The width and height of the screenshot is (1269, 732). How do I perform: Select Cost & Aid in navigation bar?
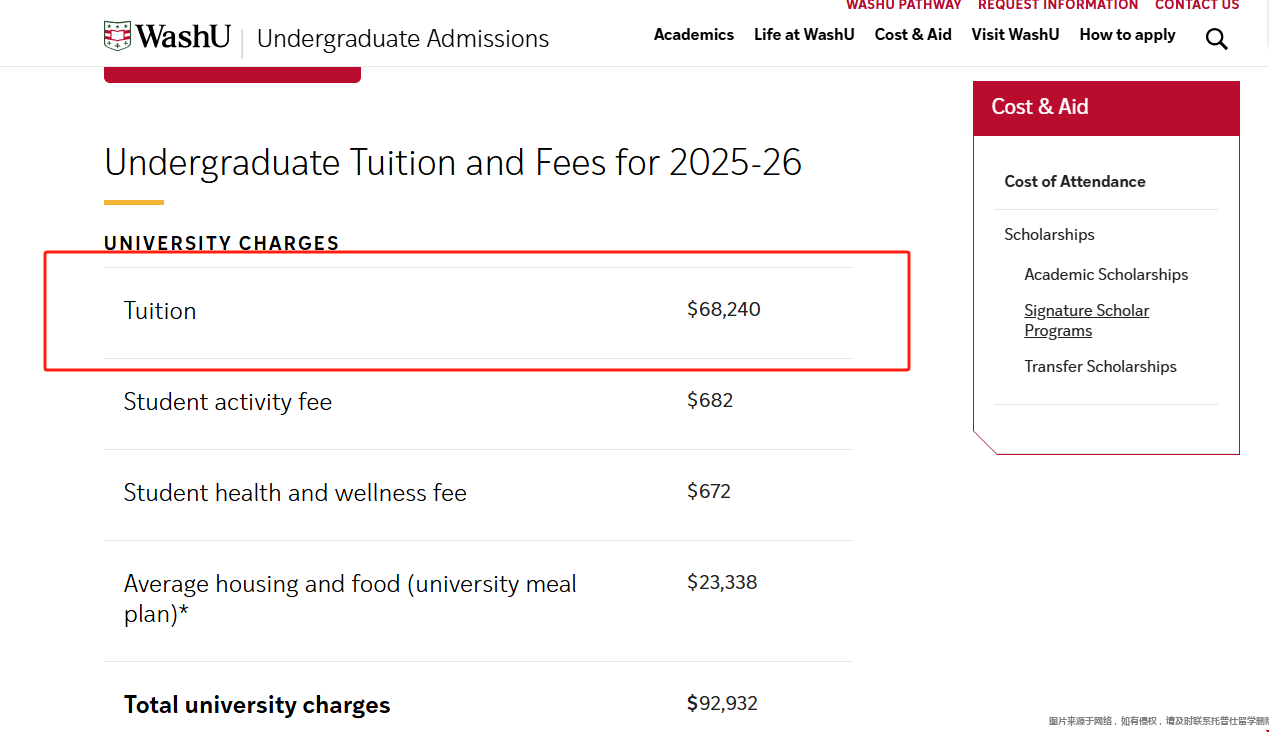point(913,35)
